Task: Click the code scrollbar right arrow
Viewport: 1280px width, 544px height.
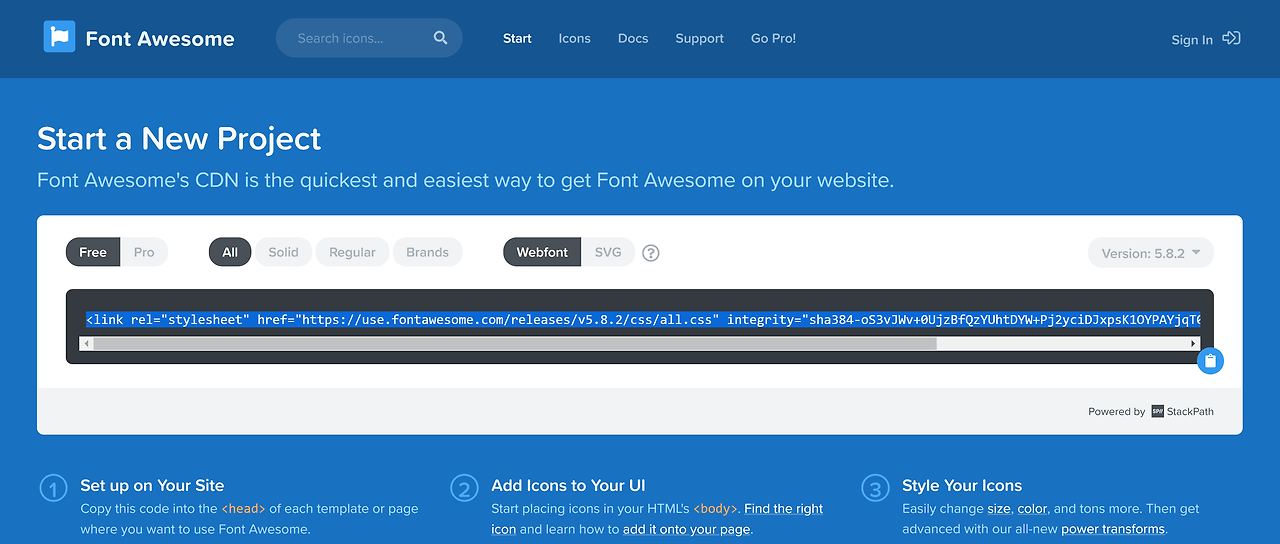Action: click(1193, 343)
